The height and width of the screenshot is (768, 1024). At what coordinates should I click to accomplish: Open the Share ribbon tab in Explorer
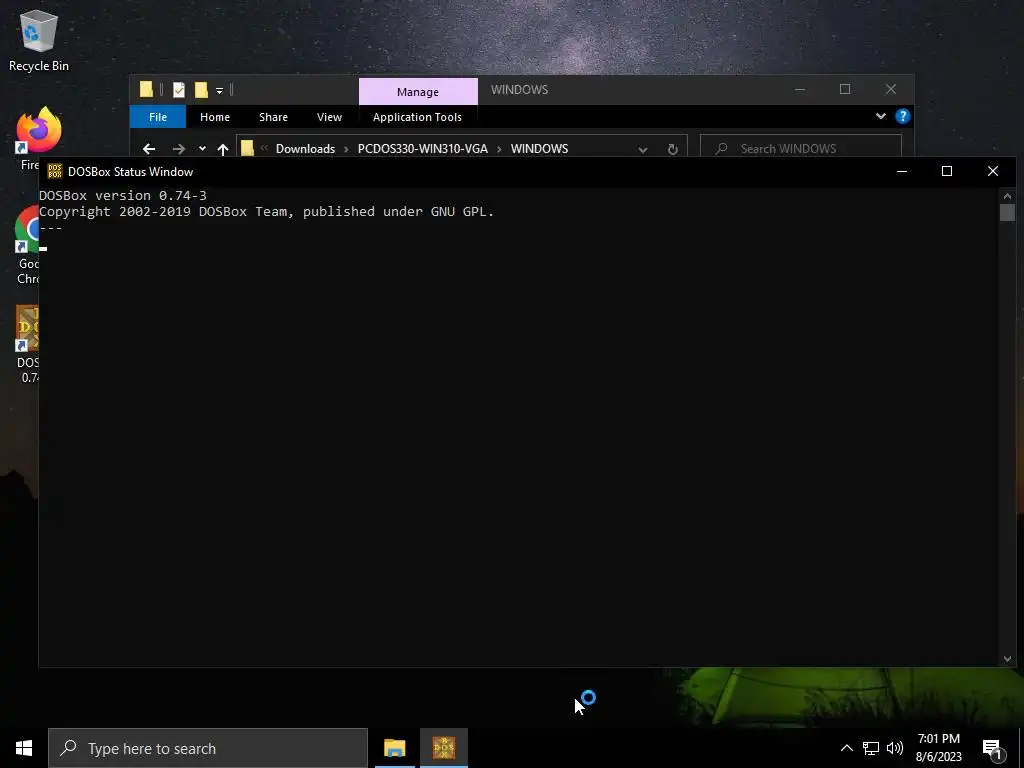[273, 117]
